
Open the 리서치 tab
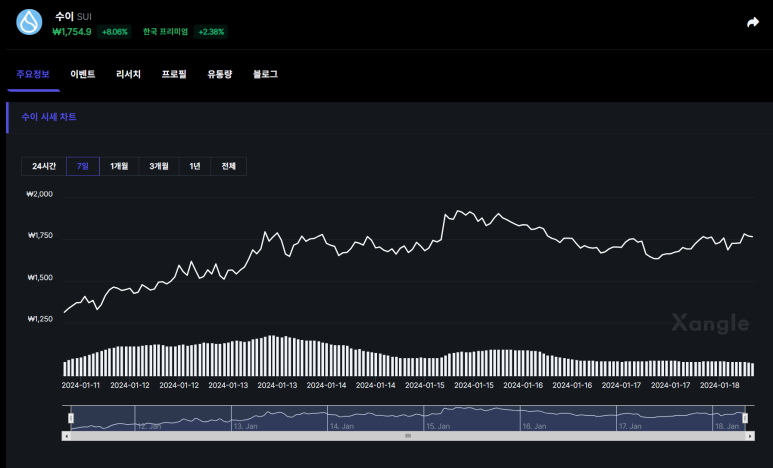[128, 74]
